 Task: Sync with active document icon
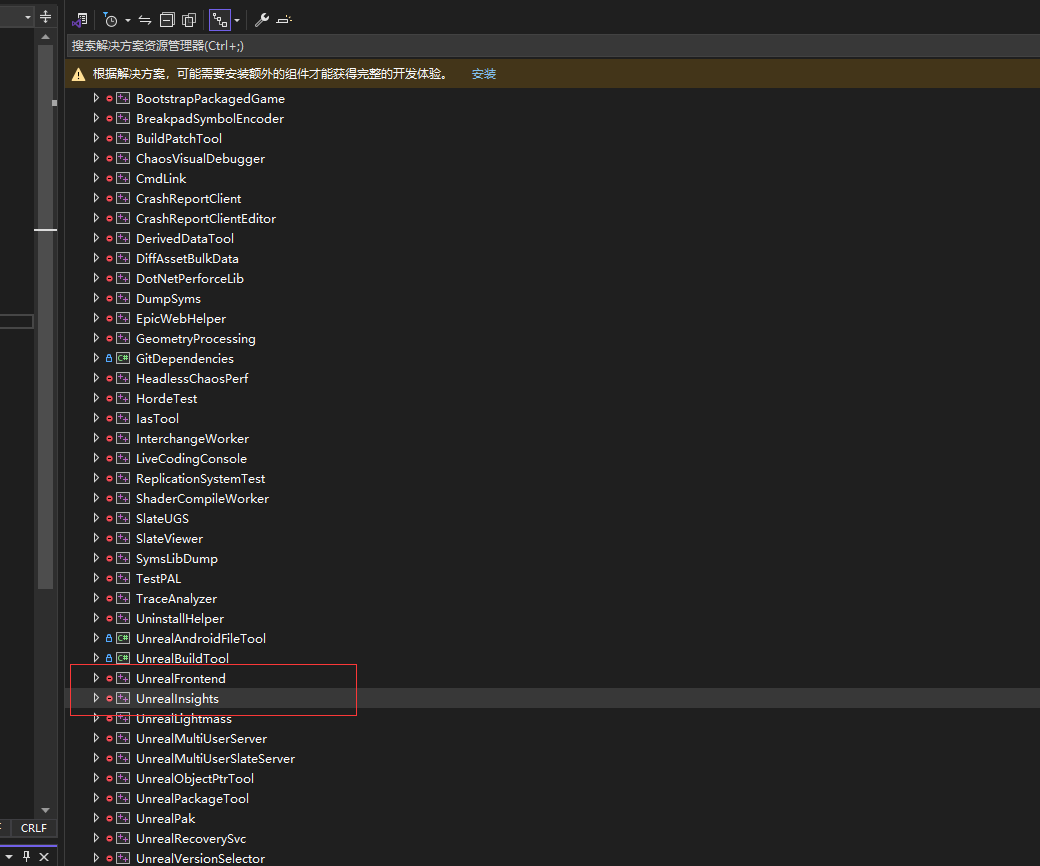coord(145,20)
